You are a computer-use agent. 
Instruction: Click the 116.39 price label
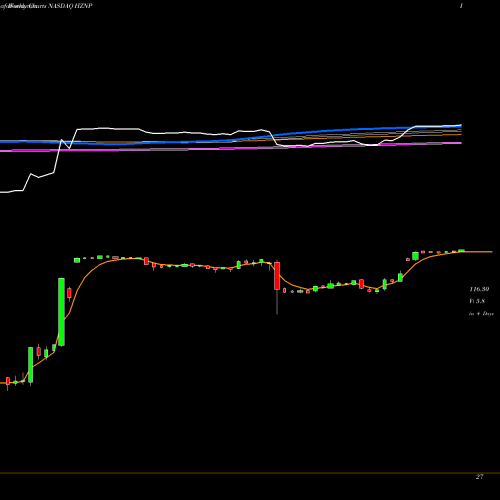[x=479, y=289]
